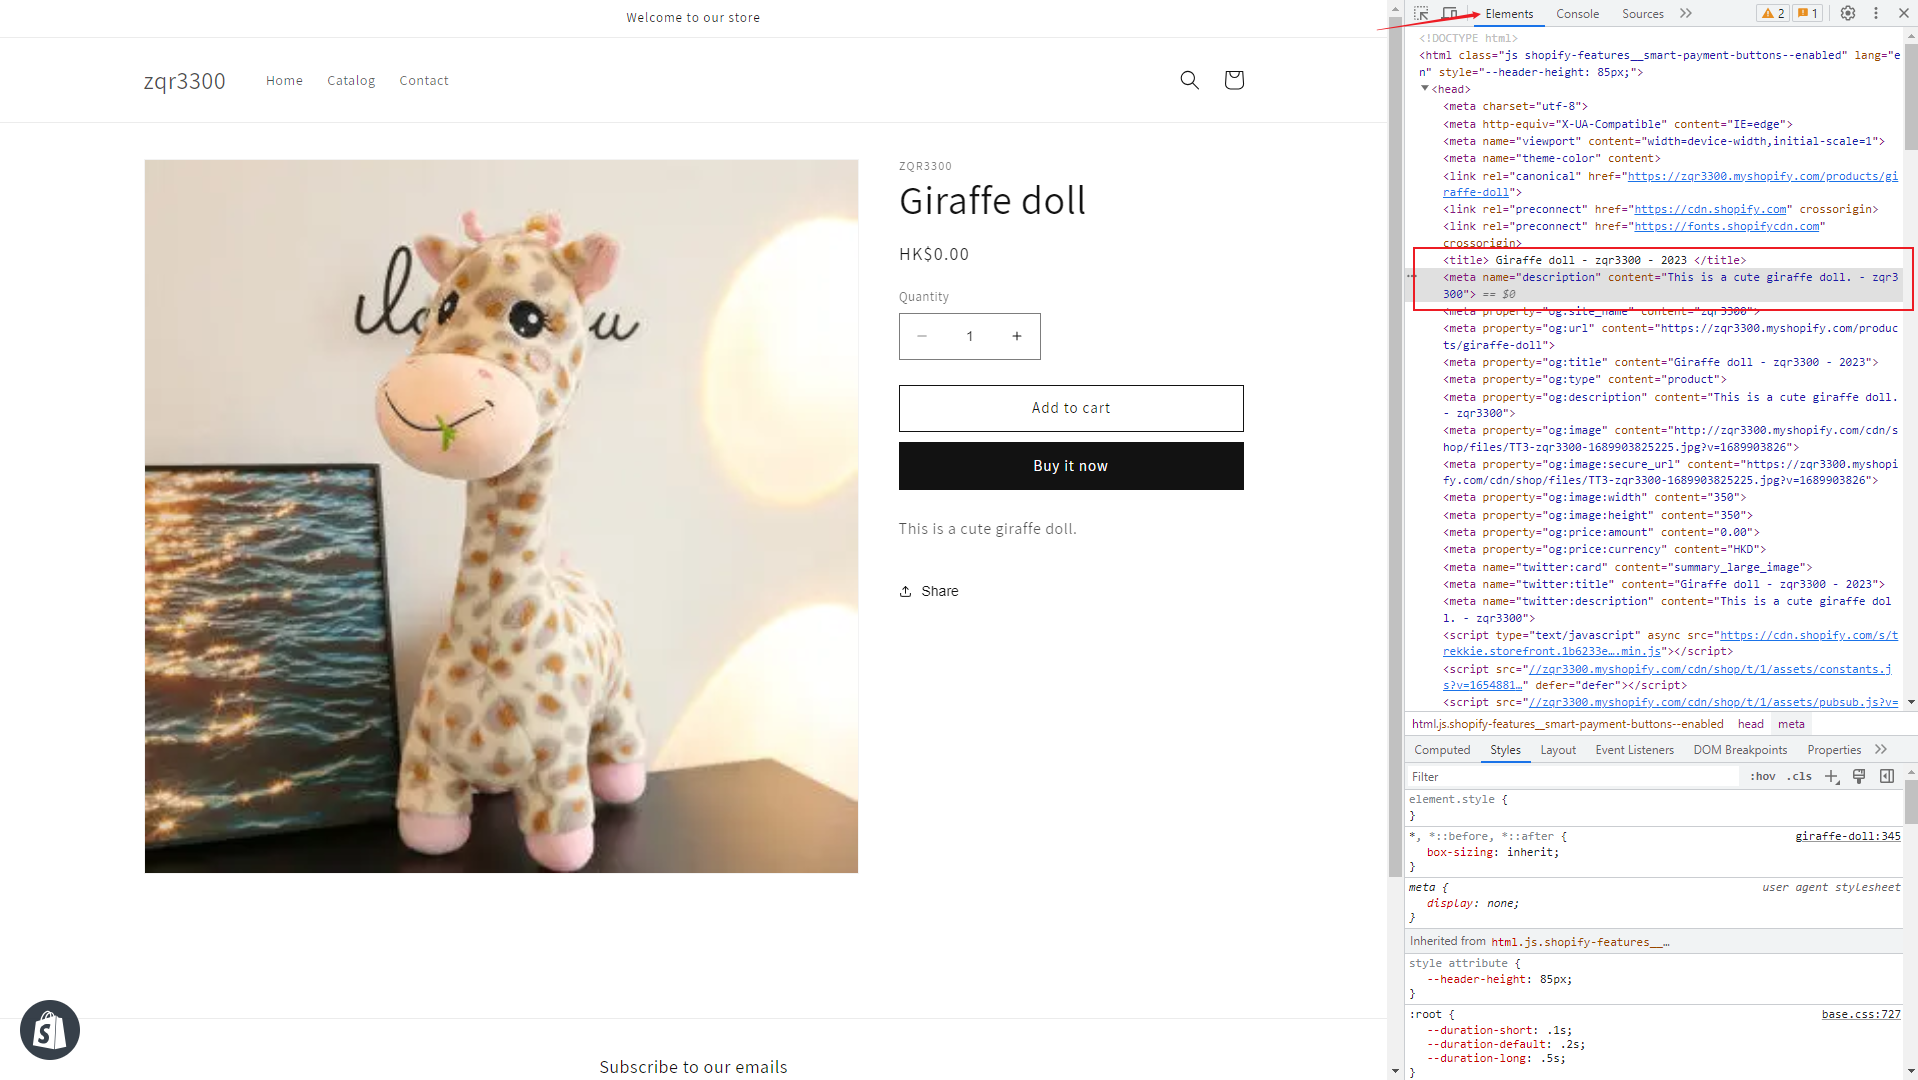Select the meta og:price:currency HKD row

1605,549
